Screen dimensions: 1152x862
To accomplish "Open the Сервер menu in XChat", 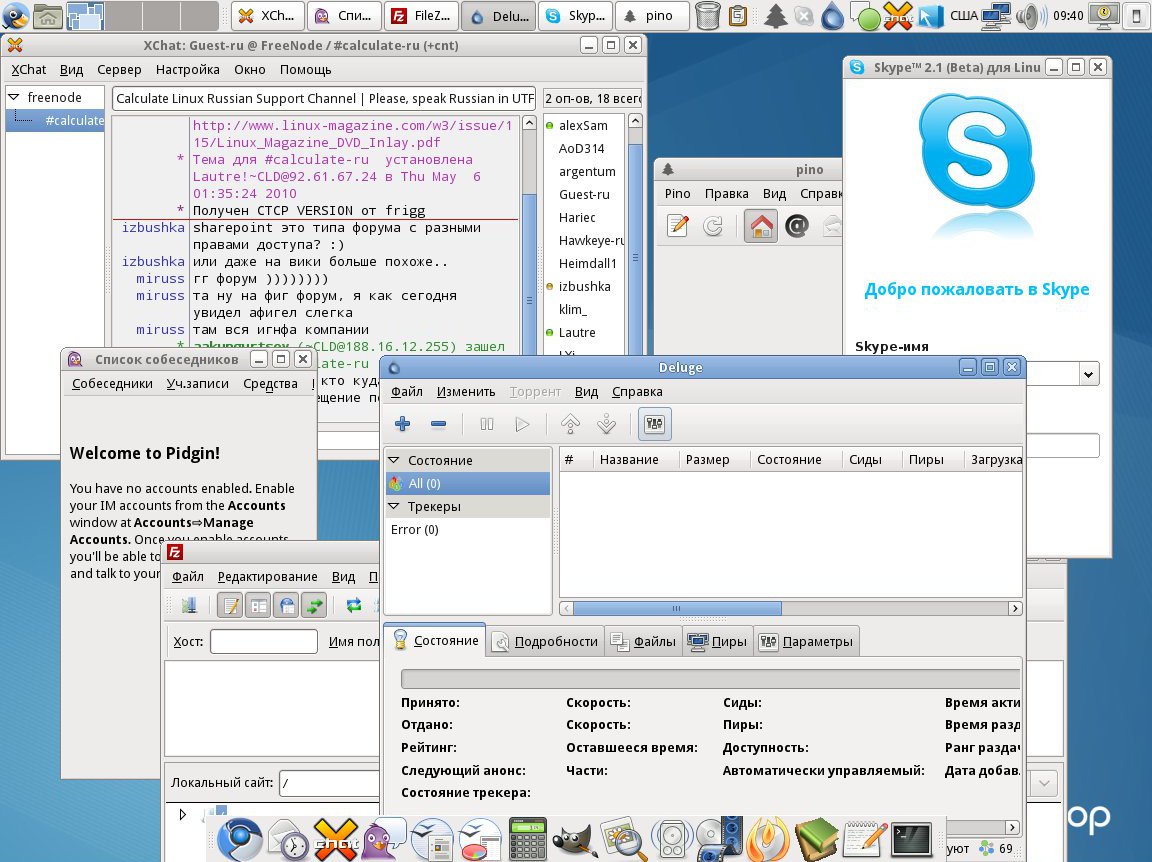I will click(x=119, y=70).
